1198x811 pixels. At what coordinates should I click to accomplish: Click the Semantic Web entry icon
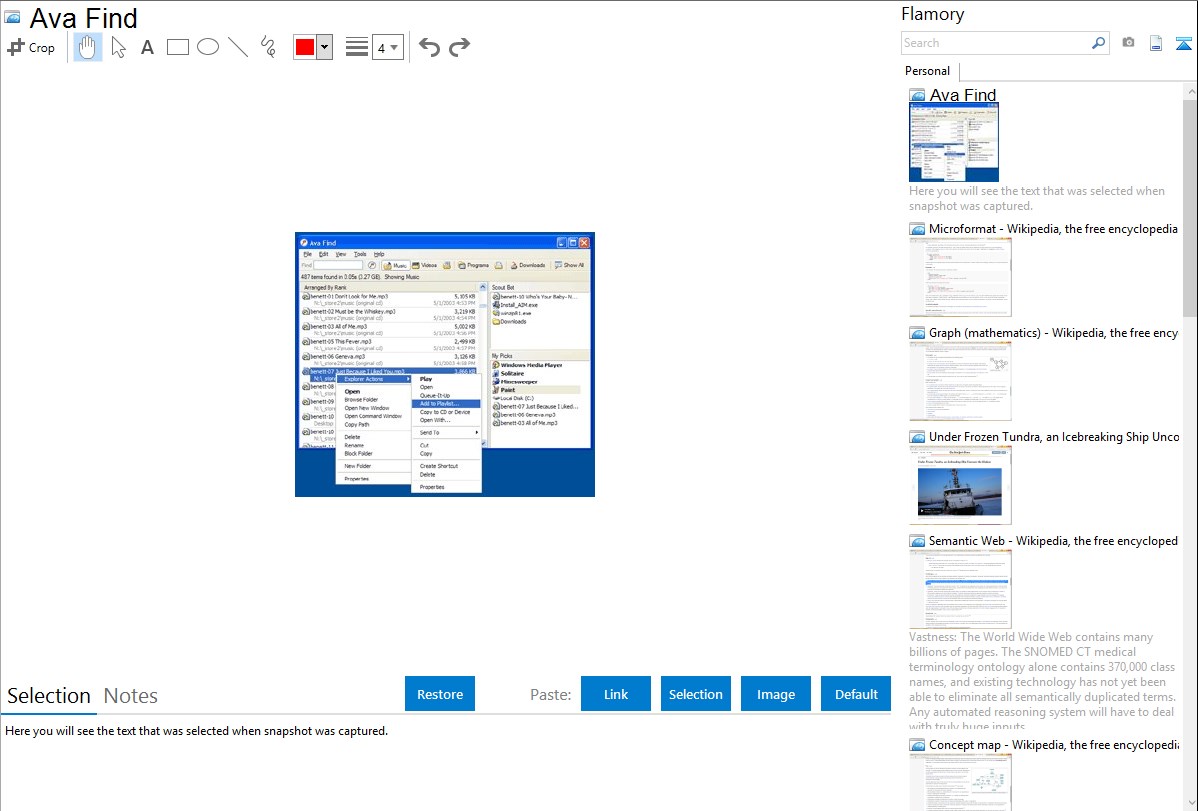tap(917, 541)
